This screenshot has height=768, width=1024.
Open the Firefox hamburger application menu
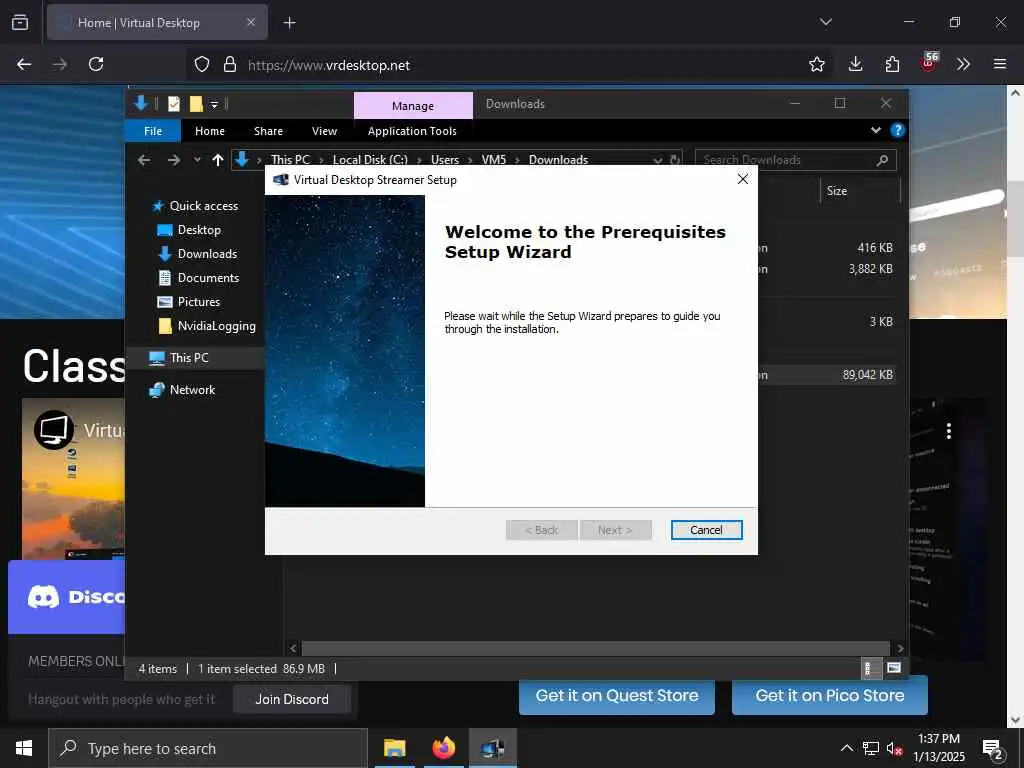click(1000, 64)
